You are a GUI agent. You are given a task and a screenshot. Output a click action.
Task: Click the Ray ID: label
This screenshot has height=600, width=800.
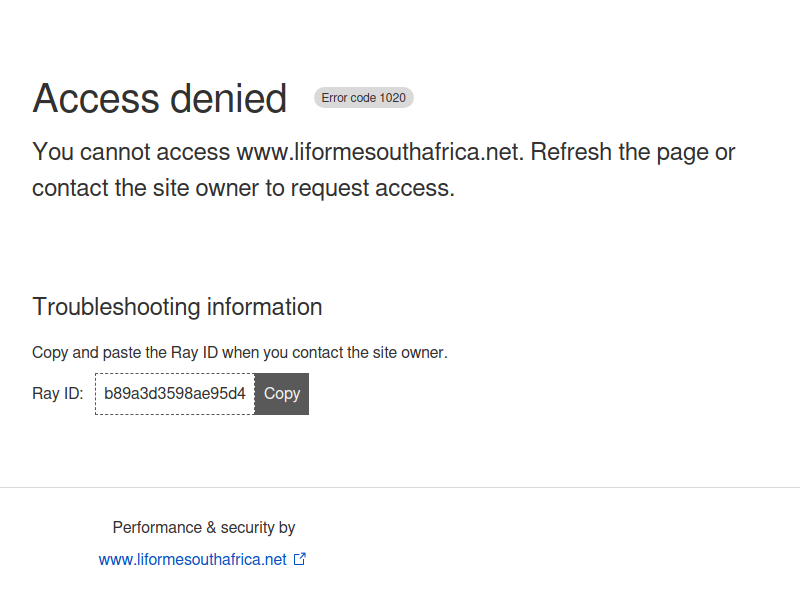point(57,394)
